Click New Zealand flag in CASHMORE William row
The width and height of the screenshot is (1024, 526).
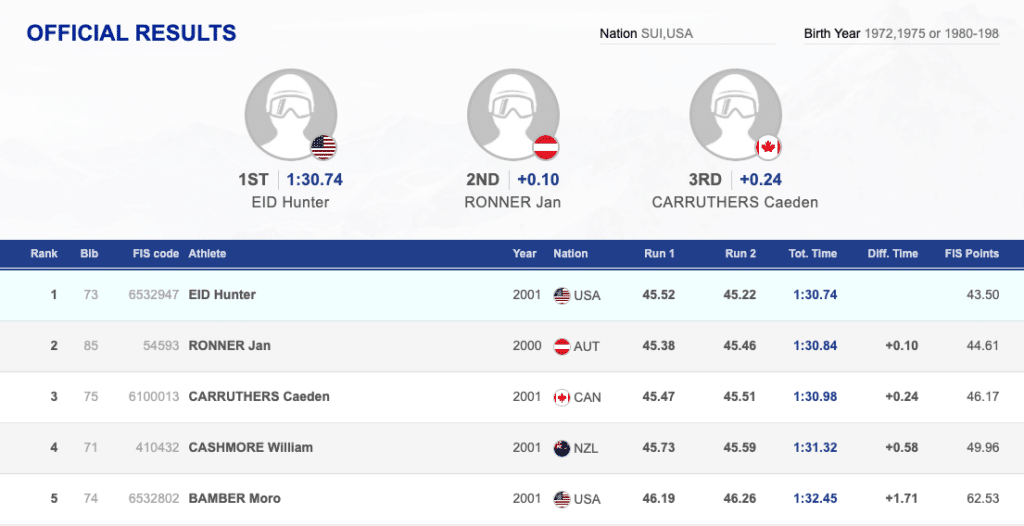tap(562, 448)
